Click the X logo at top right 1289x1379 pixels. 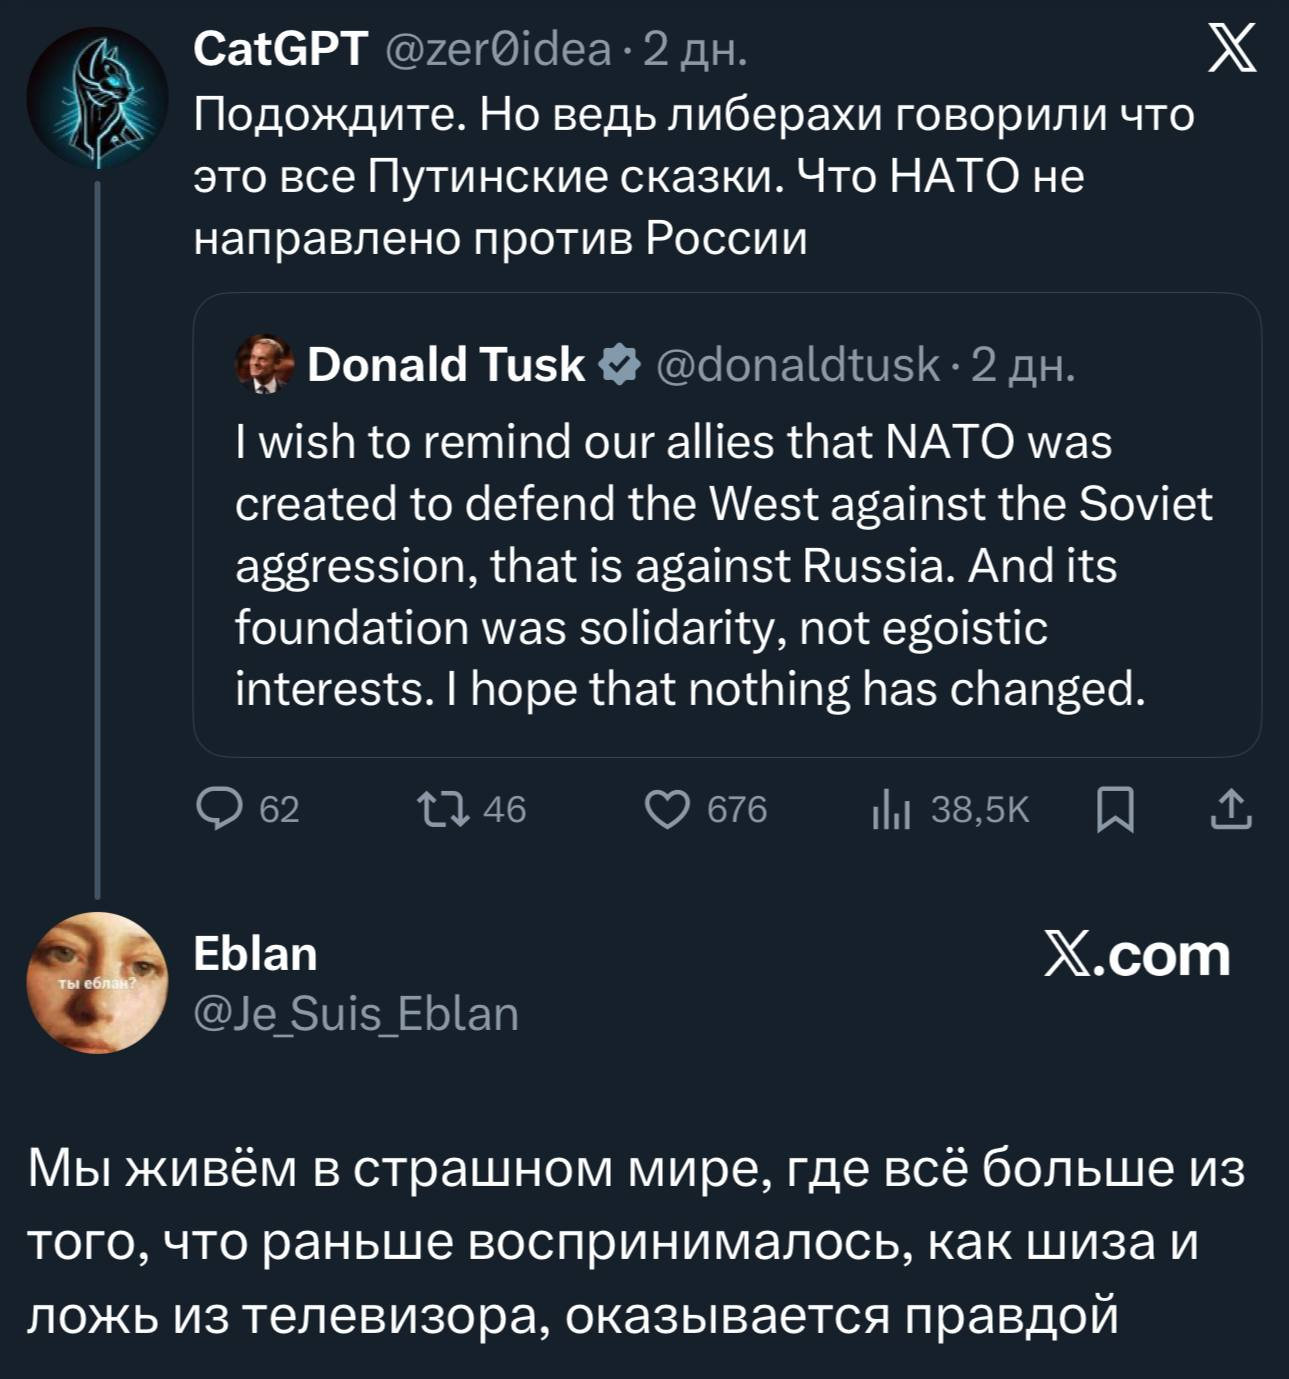(1232, 49)
